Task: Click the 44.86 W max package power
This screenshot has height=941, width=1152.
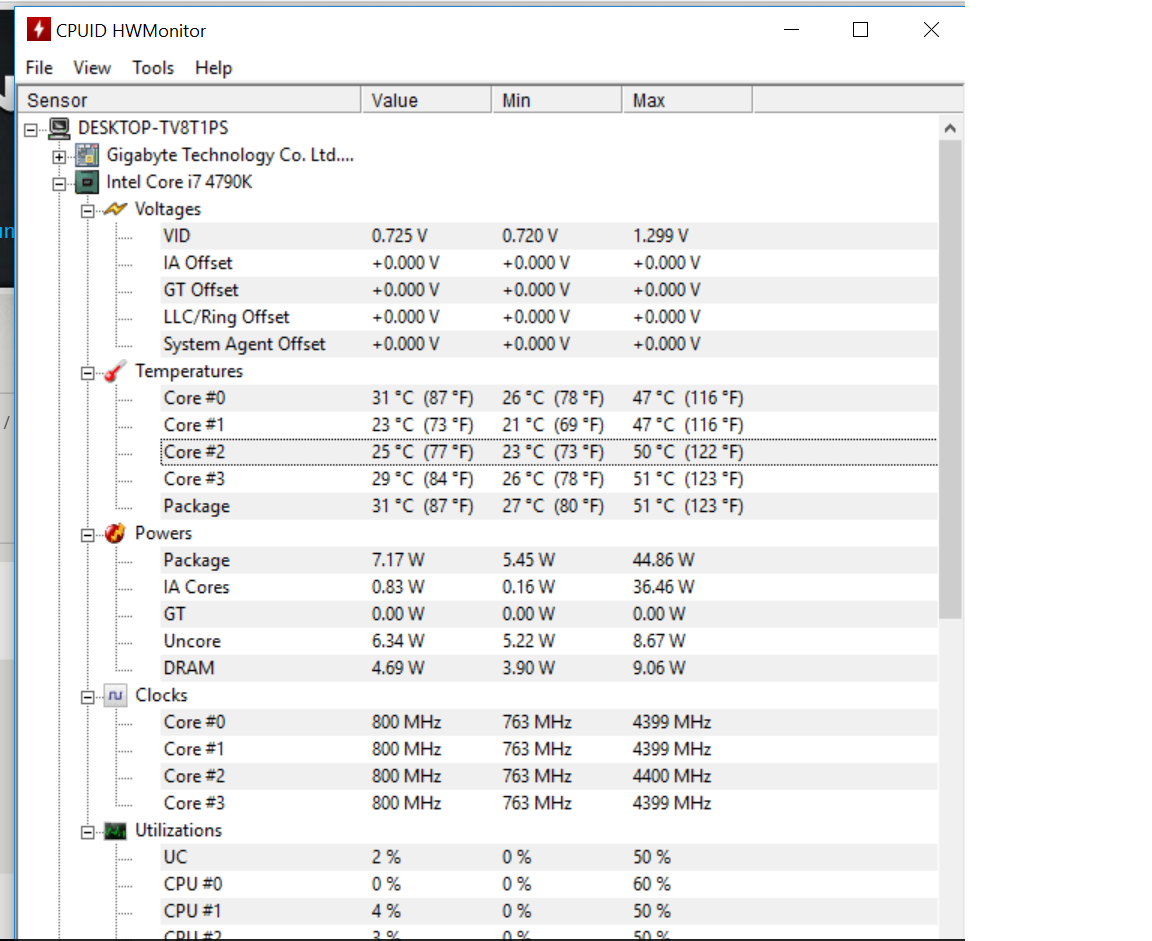Action: pyautogui.click(x=663, y=560)
